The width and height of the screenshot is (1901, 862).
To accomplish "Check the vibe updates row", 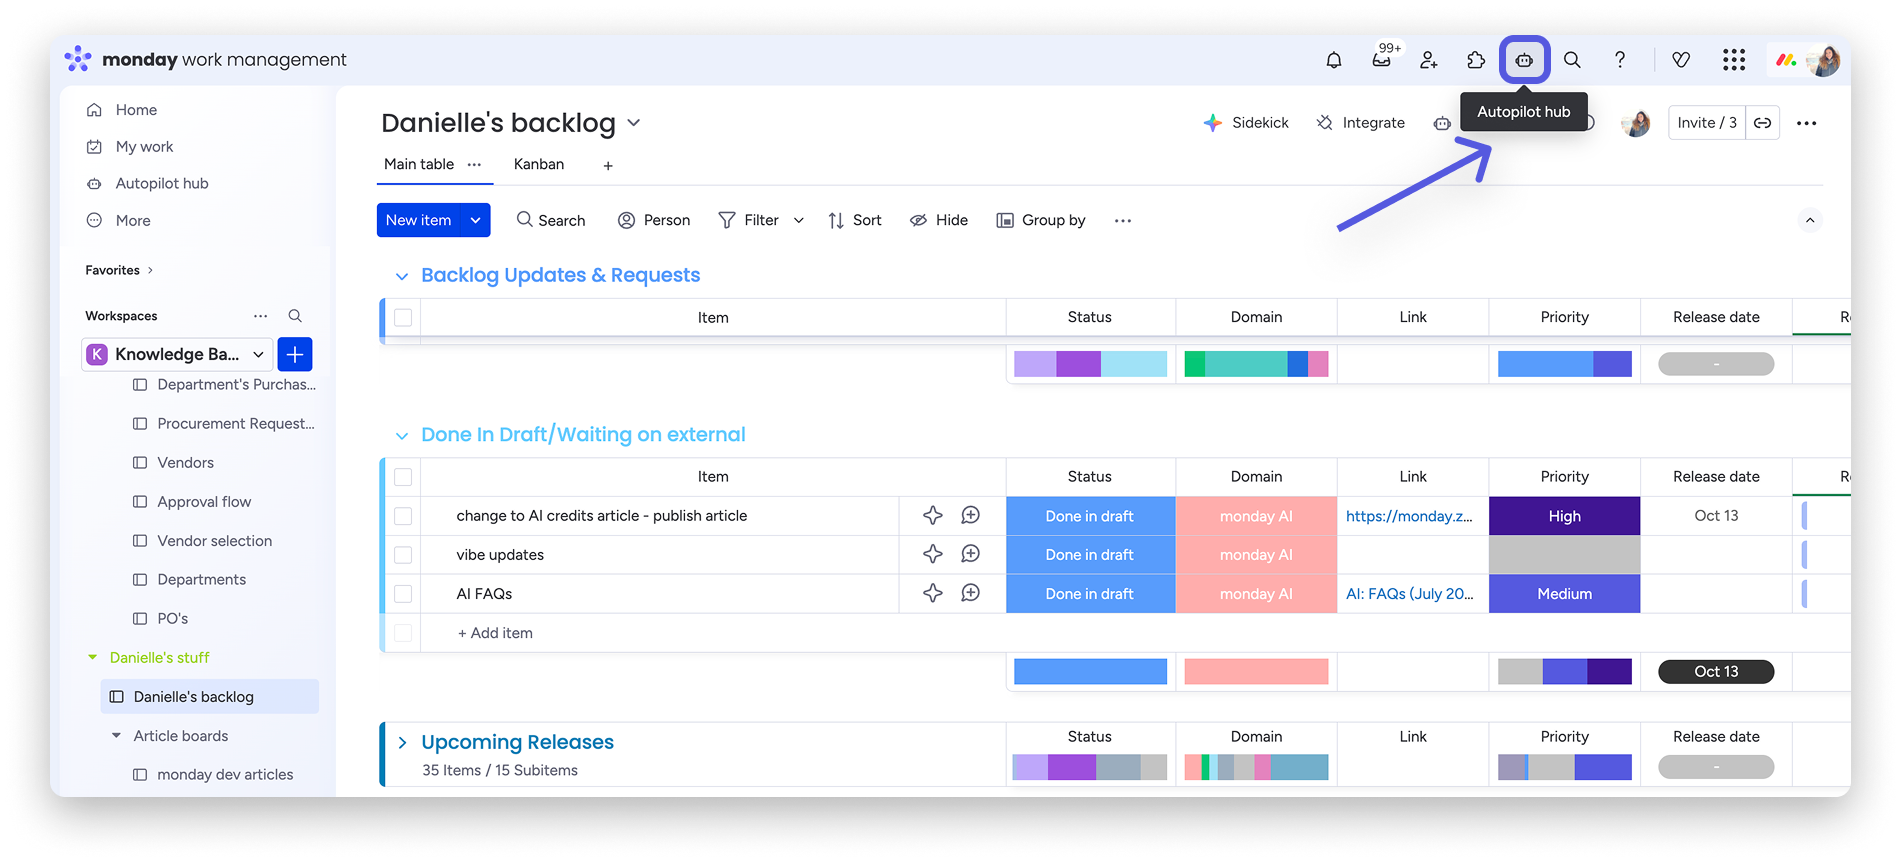I will click(x=403, y=555).
